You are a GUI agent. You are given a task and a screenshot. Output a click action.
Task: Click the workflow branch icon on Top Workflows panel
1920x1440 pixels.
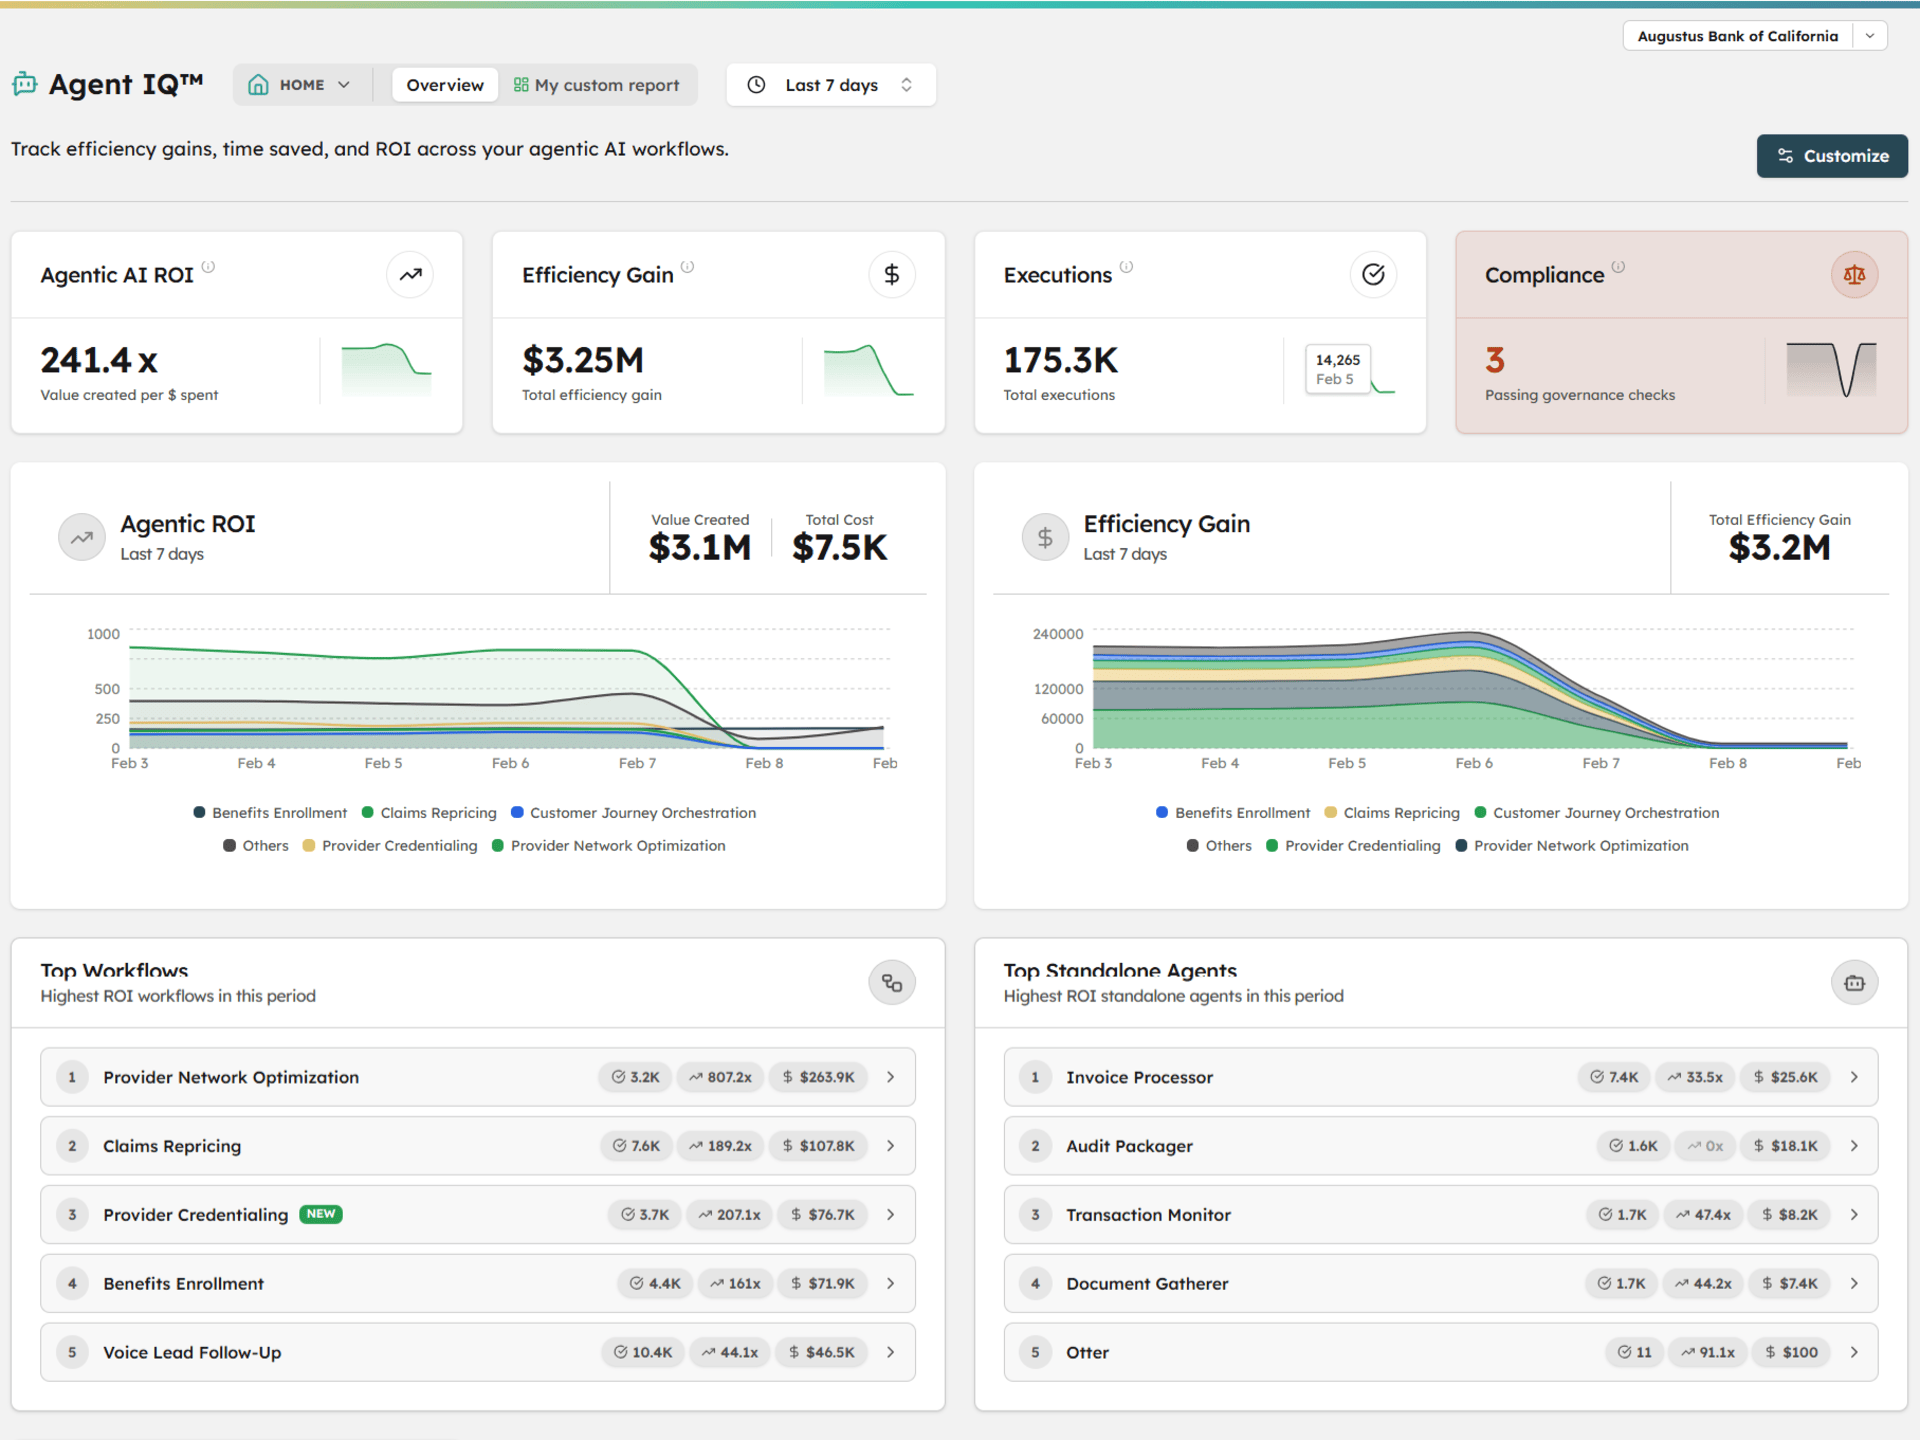pyautogui.click(x=891, y=982)
